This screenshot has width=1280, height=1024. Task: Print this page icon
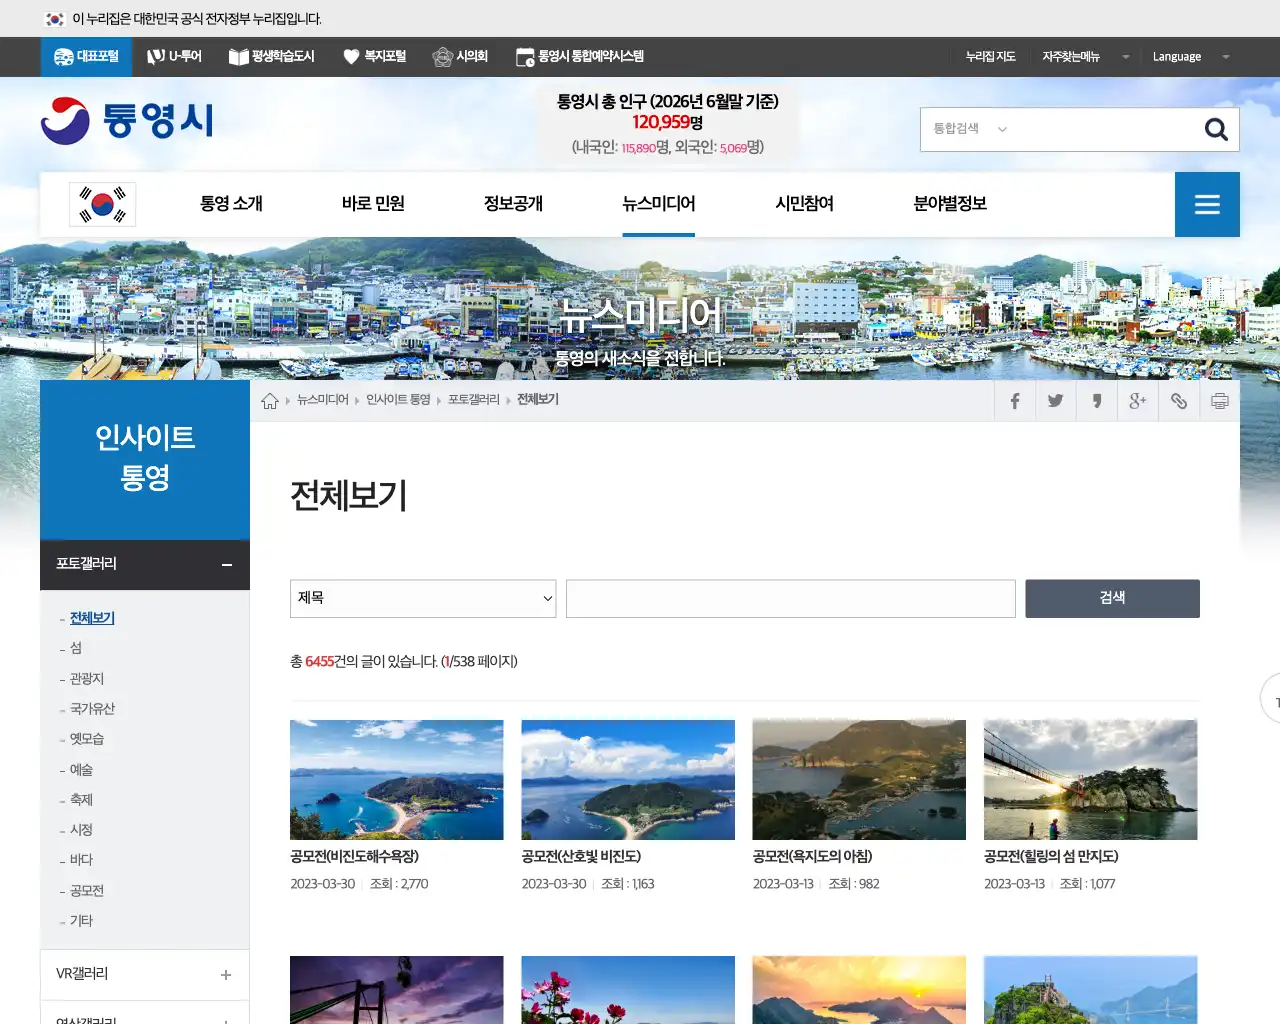(x=1219, y=401)
